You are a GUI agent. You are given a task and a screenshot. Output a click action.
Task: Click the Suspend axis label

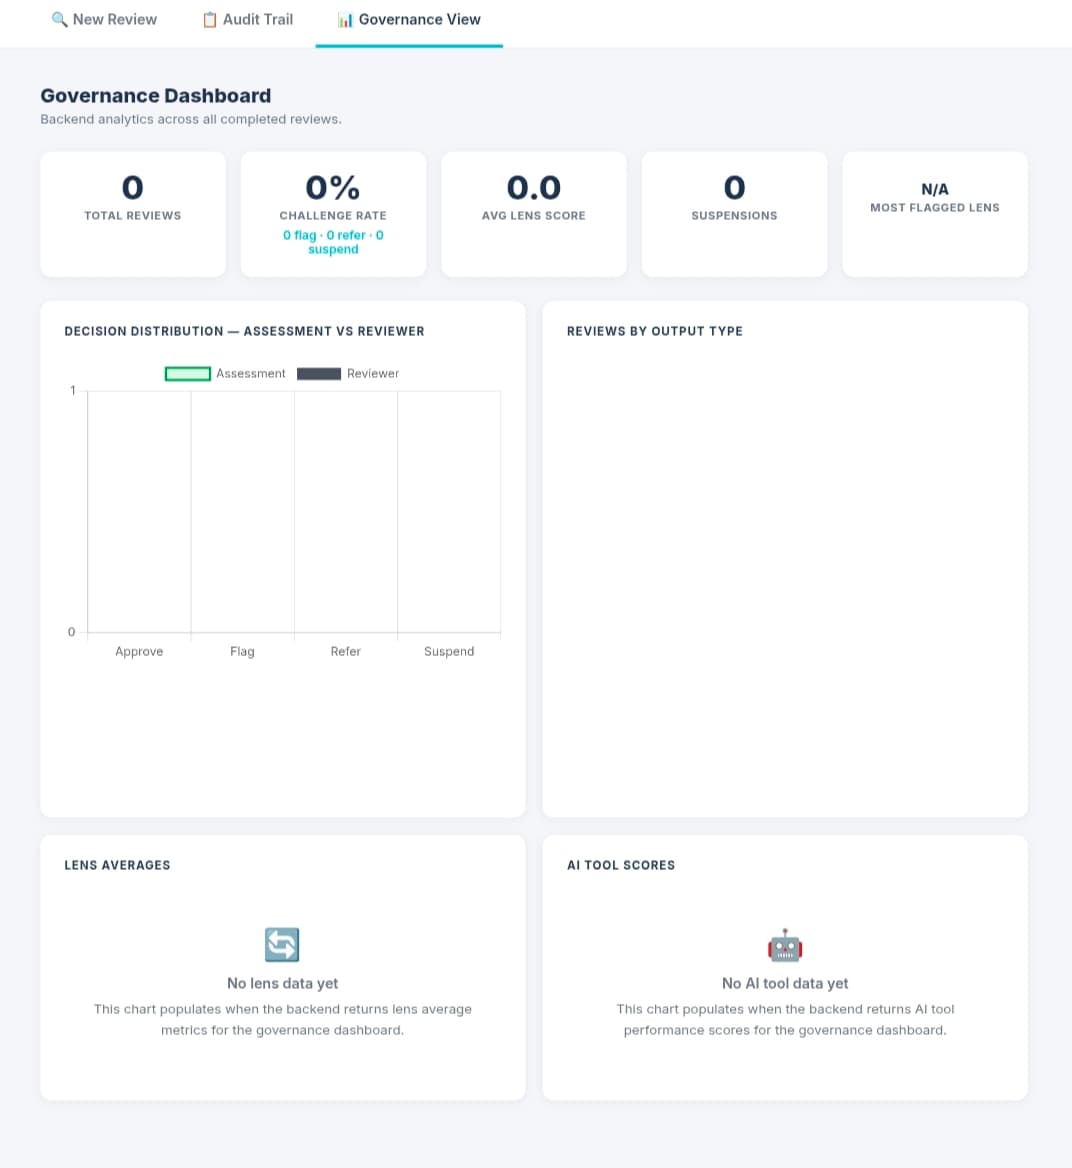(x=449, y=652)
